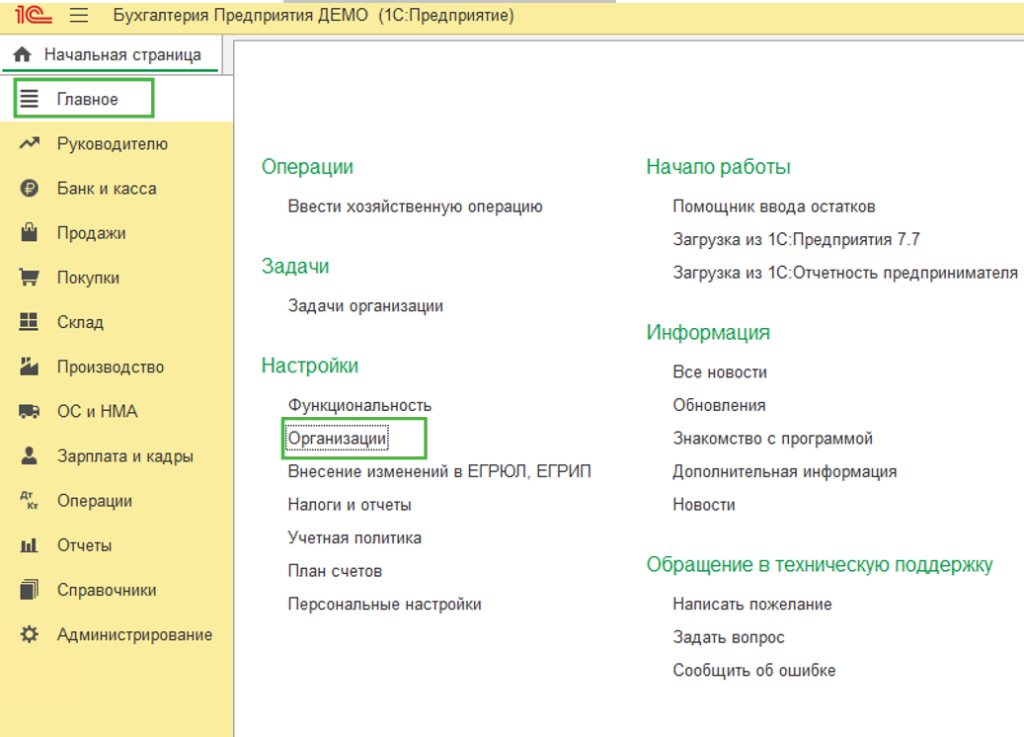
Task: Click the 1C logo icon
Action: pos(33,14)
